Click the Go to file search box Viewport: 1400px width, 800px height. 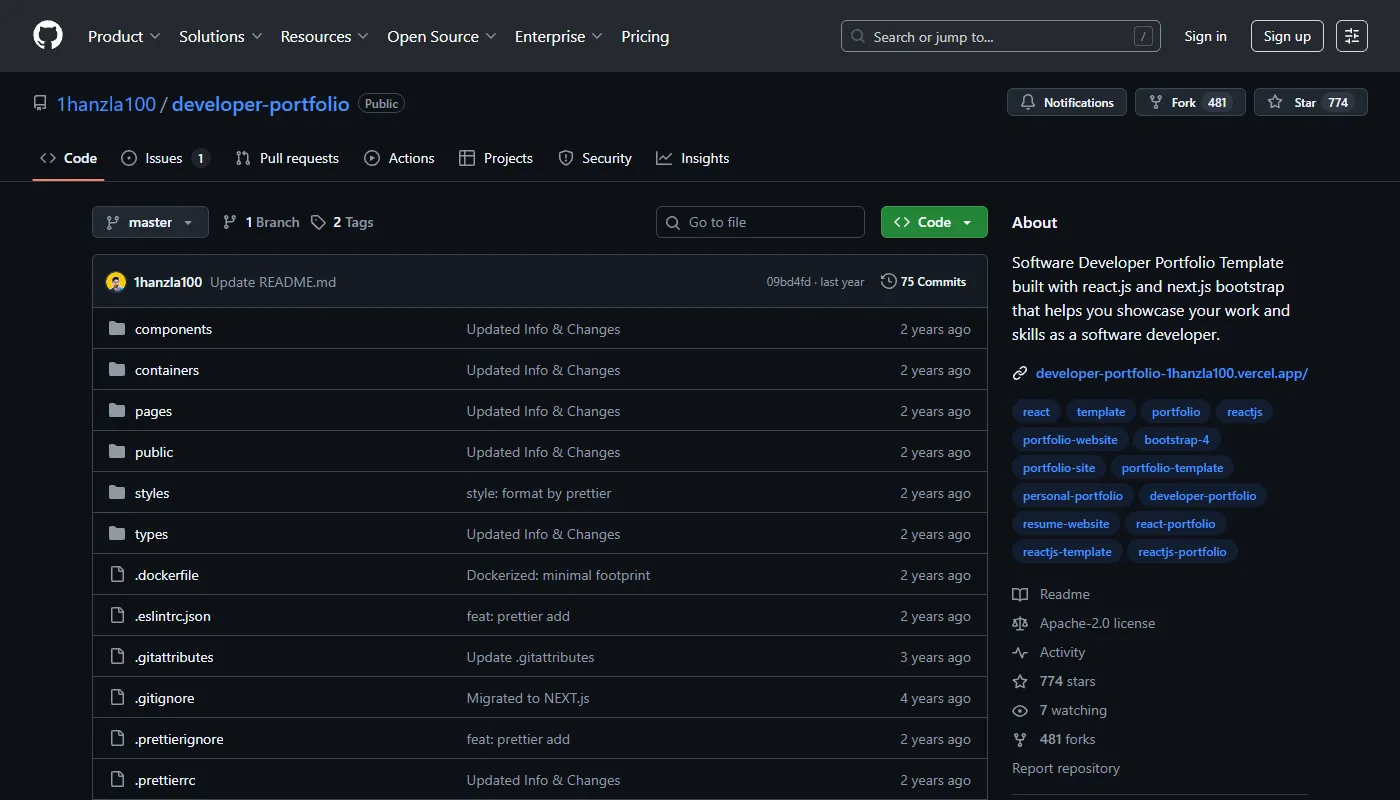click(x=760, y=222)
